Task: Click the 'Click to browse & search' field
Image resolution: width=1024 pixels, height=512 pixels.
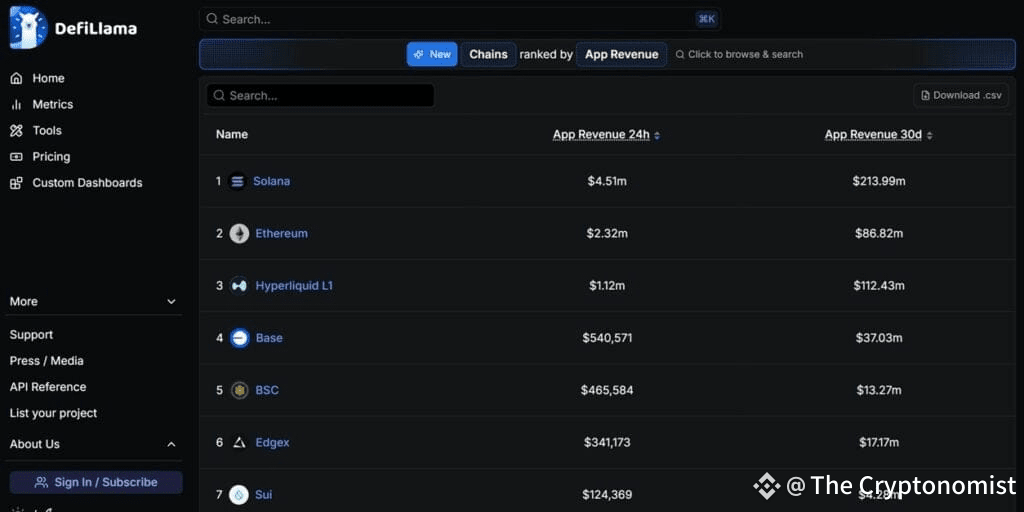Action: 739,54
